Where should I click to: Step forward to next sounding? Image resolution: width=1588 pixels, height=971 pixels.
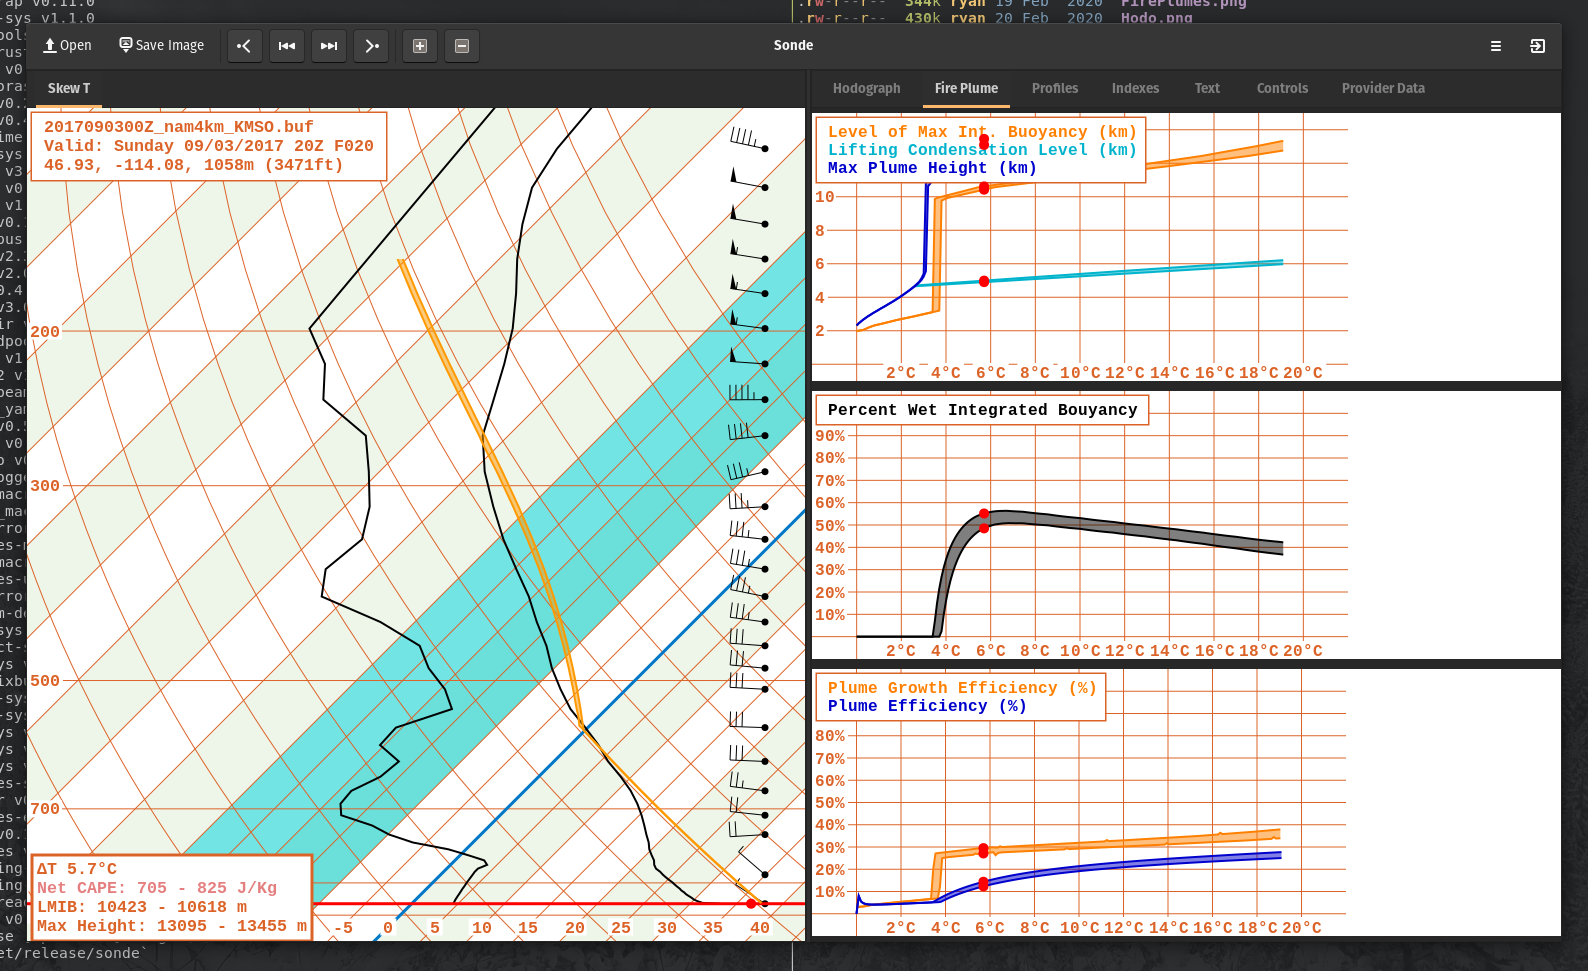pos(371,46)
